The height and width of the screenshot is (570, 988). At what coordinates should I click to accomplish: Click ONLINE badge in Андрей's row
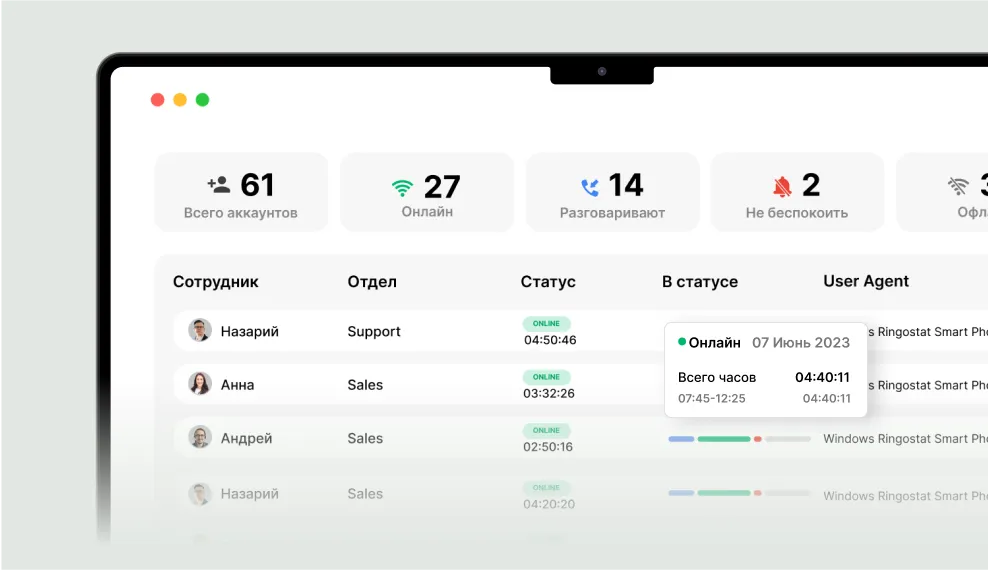coord(546,430)
